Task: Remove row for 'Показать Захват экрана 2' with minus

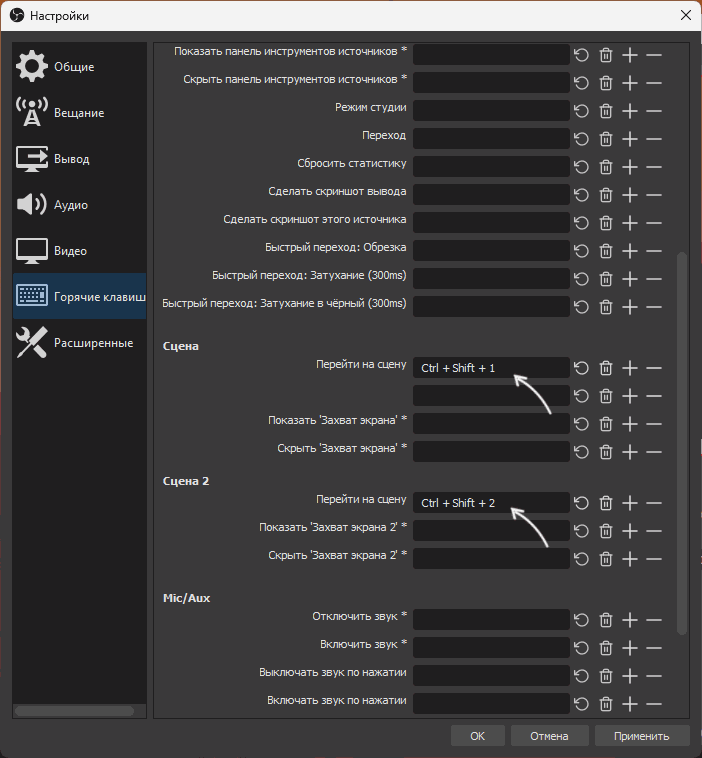Action: [x=654, y=531]
